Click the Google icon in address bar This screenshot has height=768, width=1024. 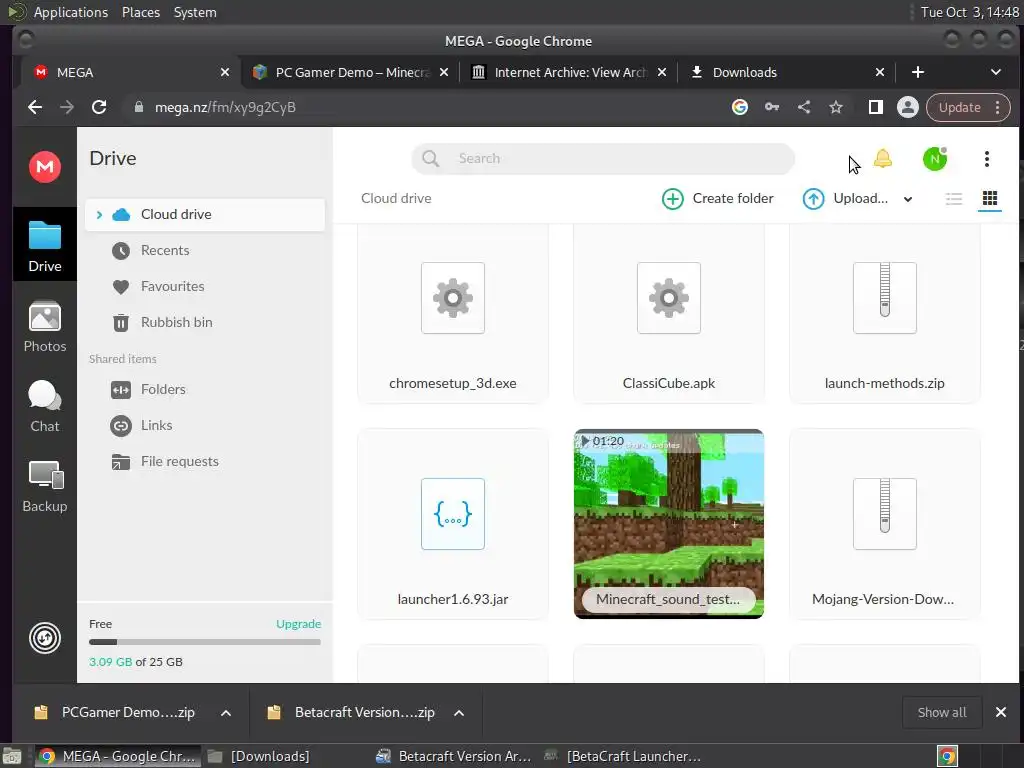click(x=739, y=107)
